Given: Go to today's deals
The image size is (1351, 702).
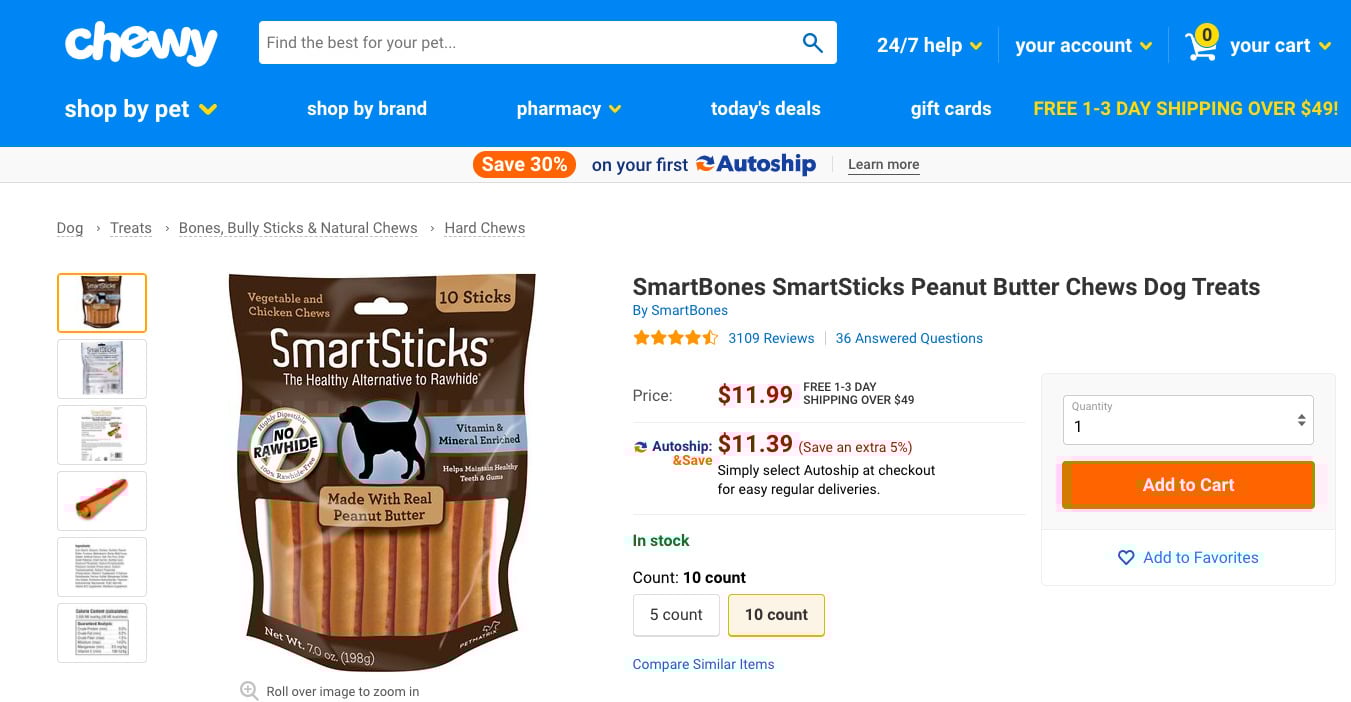Looking at the screenshot, I should [765, 109].
